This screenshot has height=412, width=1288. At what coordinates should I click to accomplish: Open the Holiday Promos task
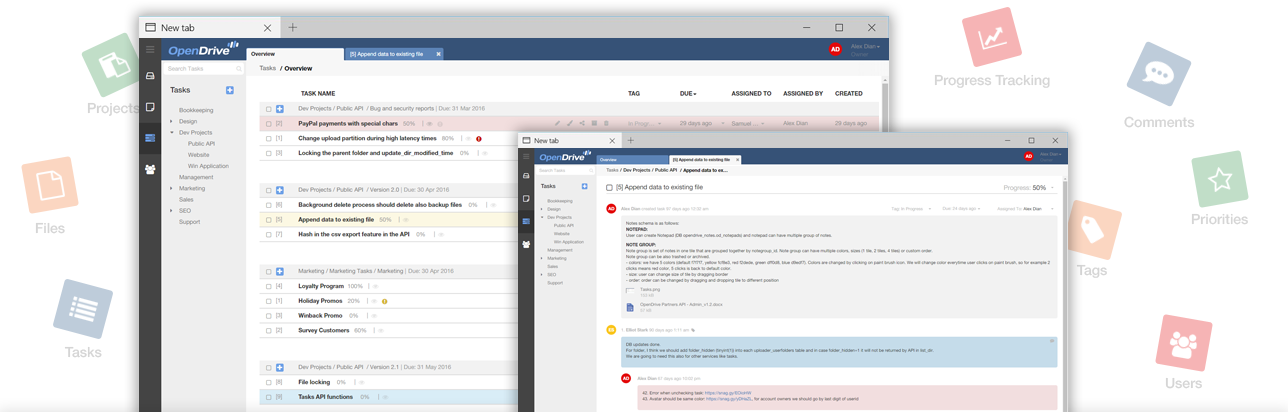click(320, 301)
